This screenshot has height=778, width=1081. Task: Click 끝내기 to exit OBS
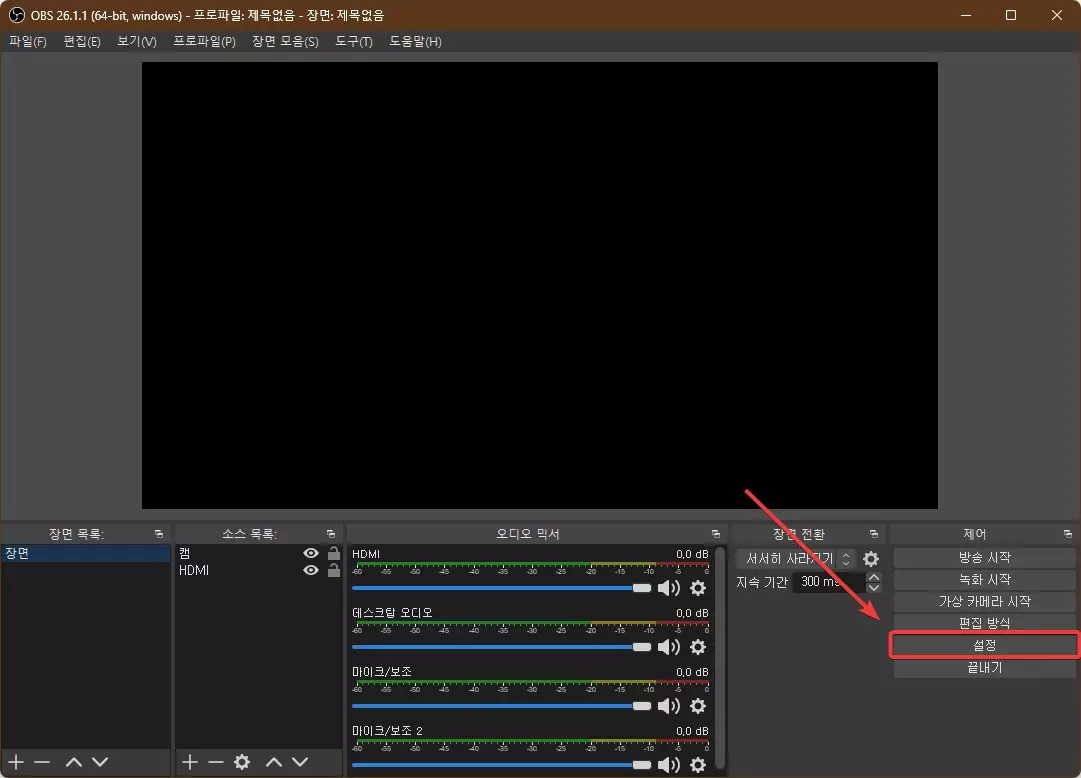(984, 668)
